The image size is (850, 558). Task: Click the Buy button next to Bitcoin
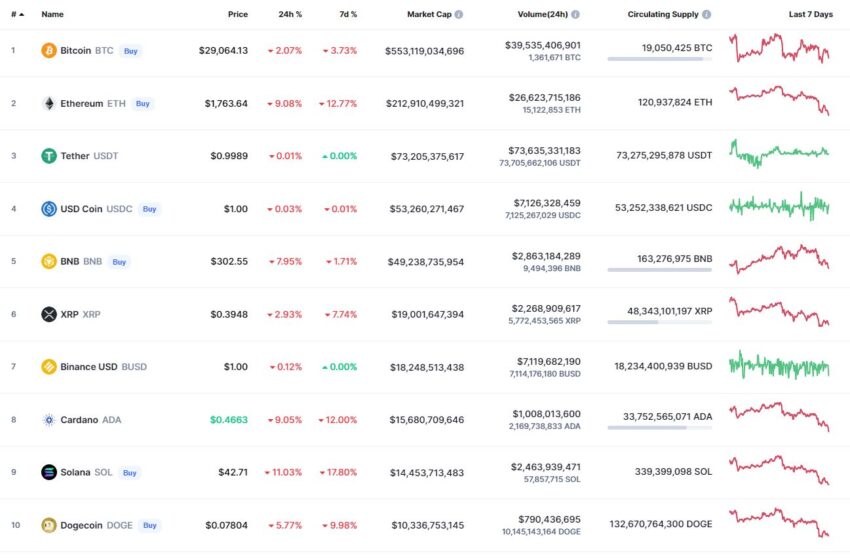pyautogui.click(x=131, y=51)
